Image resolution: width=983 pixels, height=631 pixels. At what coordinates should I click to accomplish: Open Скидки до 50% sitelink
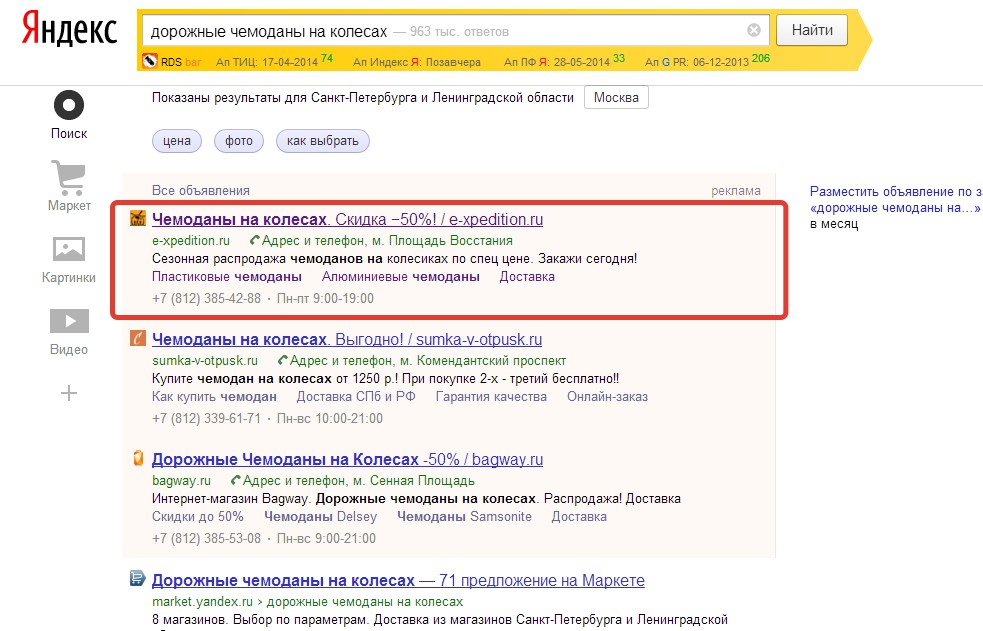(197, 516)
